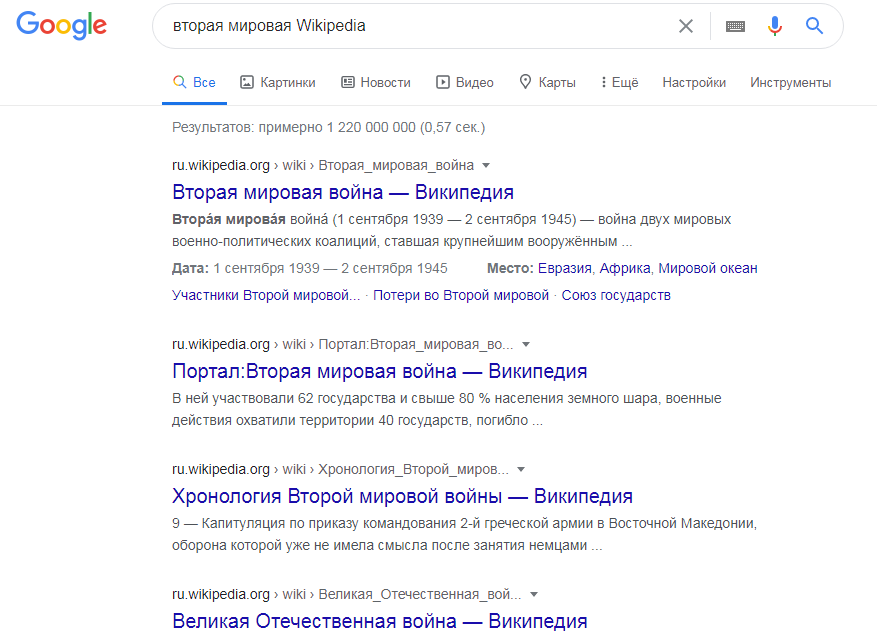The height and width of the screenshot is (636, 877).
Task: Open Хронология Второй мировой войны result
Action: (x=402, y=496)
